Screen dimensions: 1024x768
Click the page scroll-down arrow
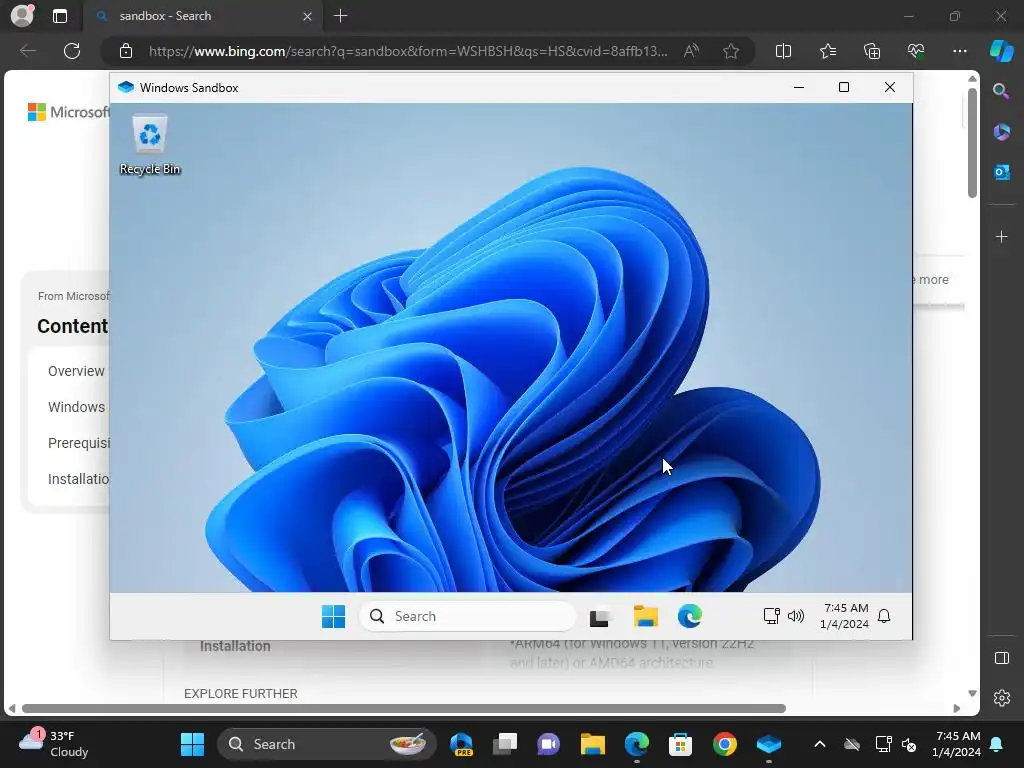click(x=972, y=694)
